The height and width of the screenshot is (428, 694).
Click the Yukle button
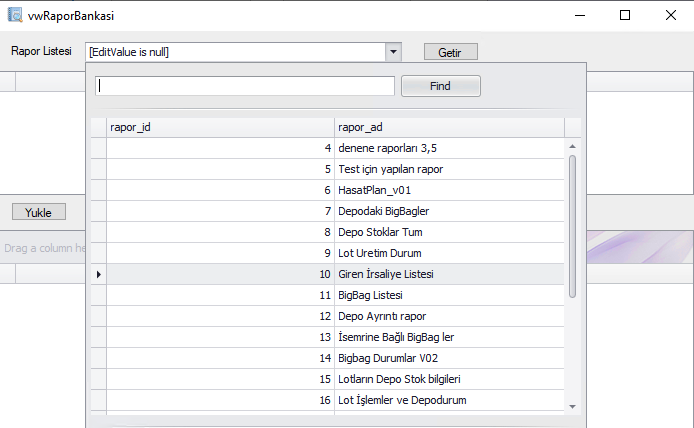pos(38,212)
